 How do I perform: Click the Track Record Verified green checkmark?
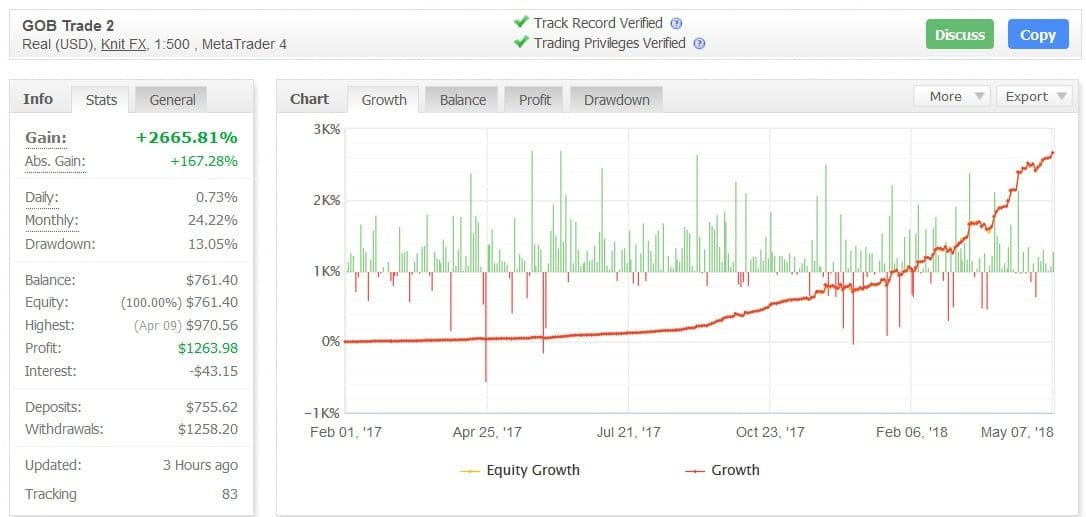click(520, 22)
